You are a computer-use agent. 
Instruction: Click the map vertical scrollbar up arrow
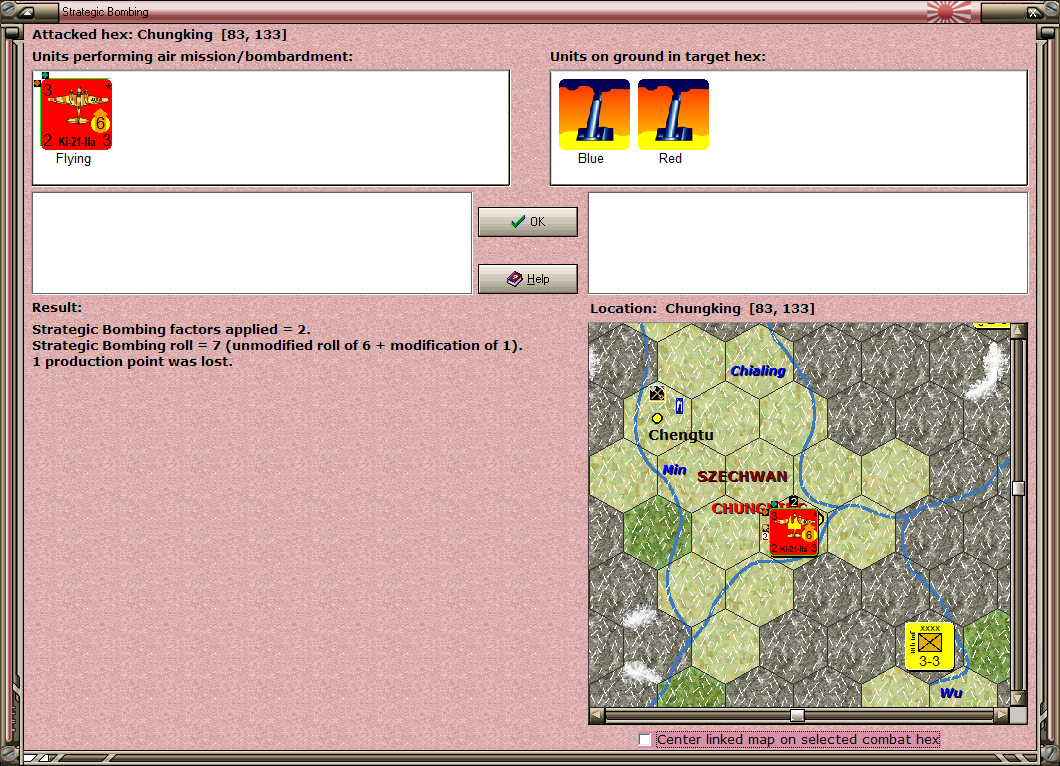coord(1018,331)
